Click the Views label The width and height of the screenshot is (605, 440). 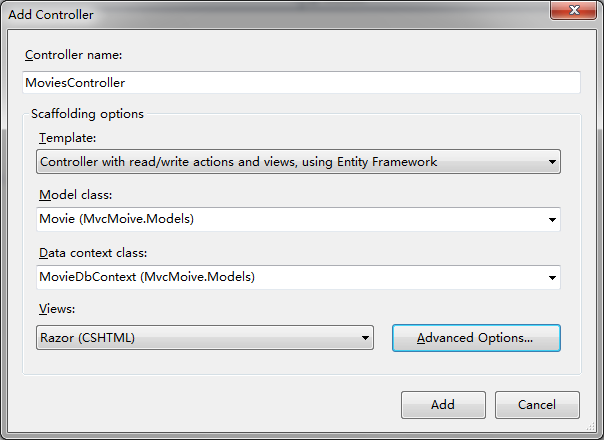[57, 309]
